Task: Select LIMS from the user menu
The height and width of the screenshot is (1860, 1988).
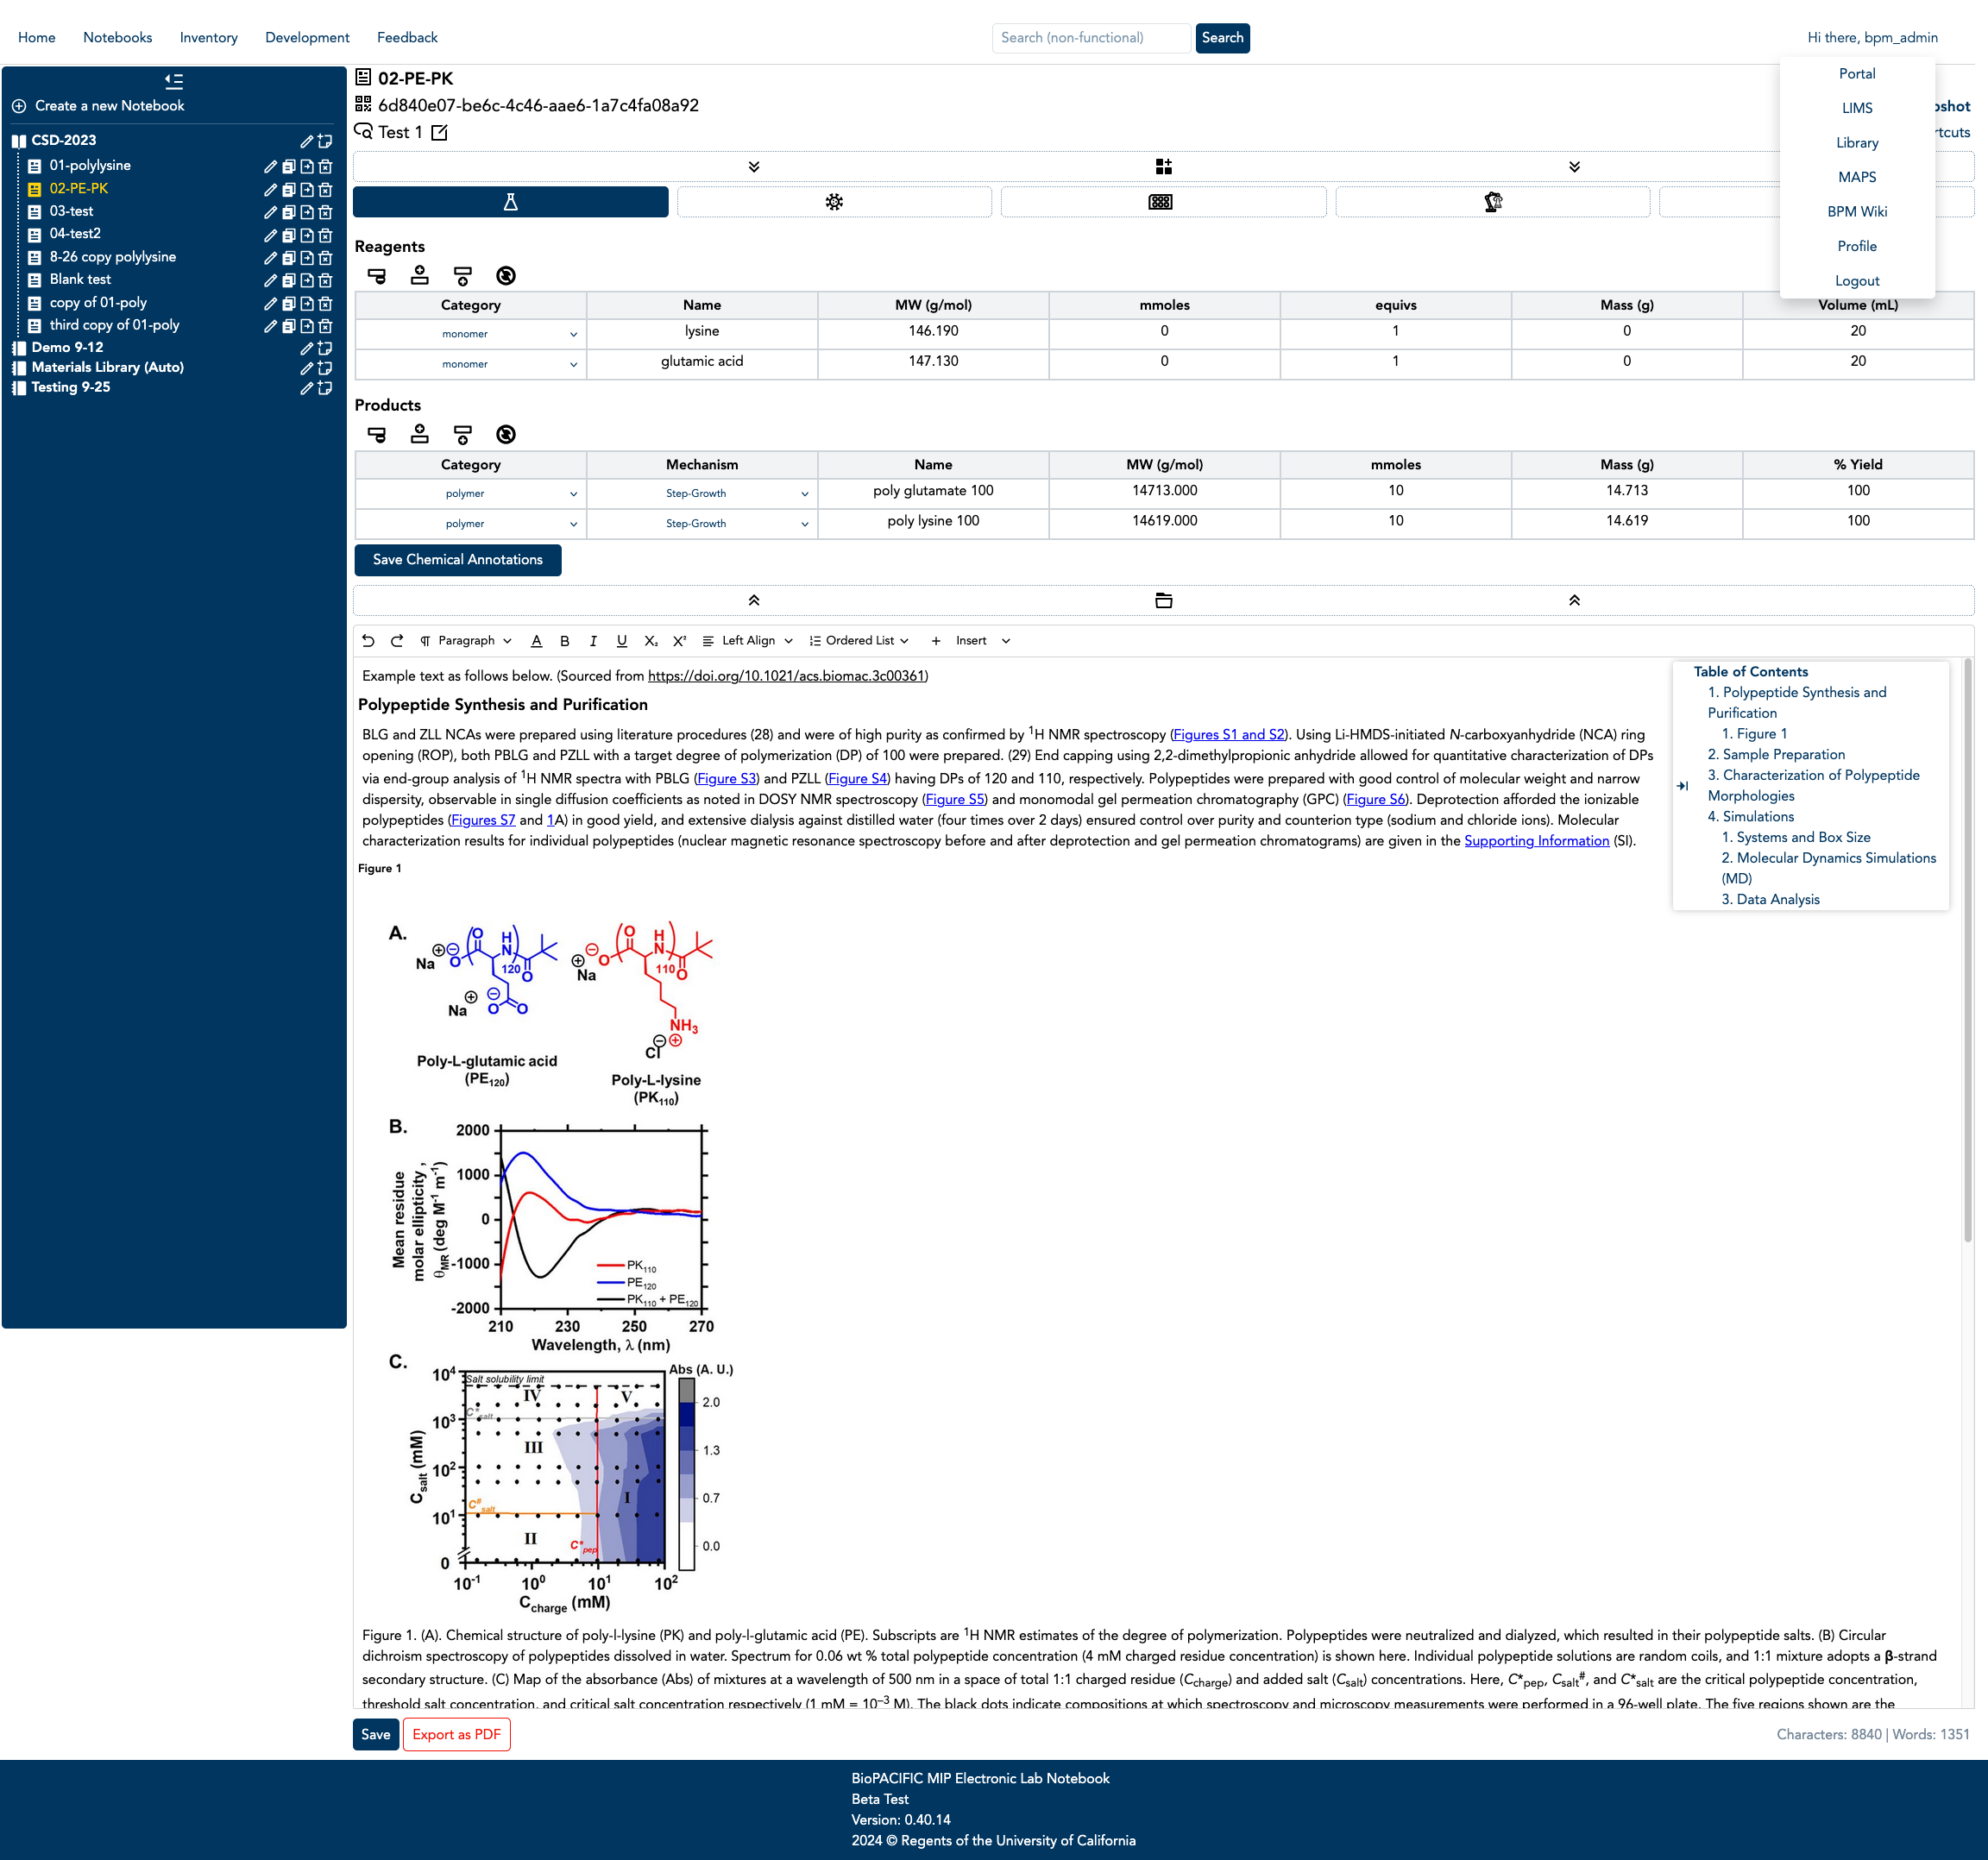Action: 1856,108
